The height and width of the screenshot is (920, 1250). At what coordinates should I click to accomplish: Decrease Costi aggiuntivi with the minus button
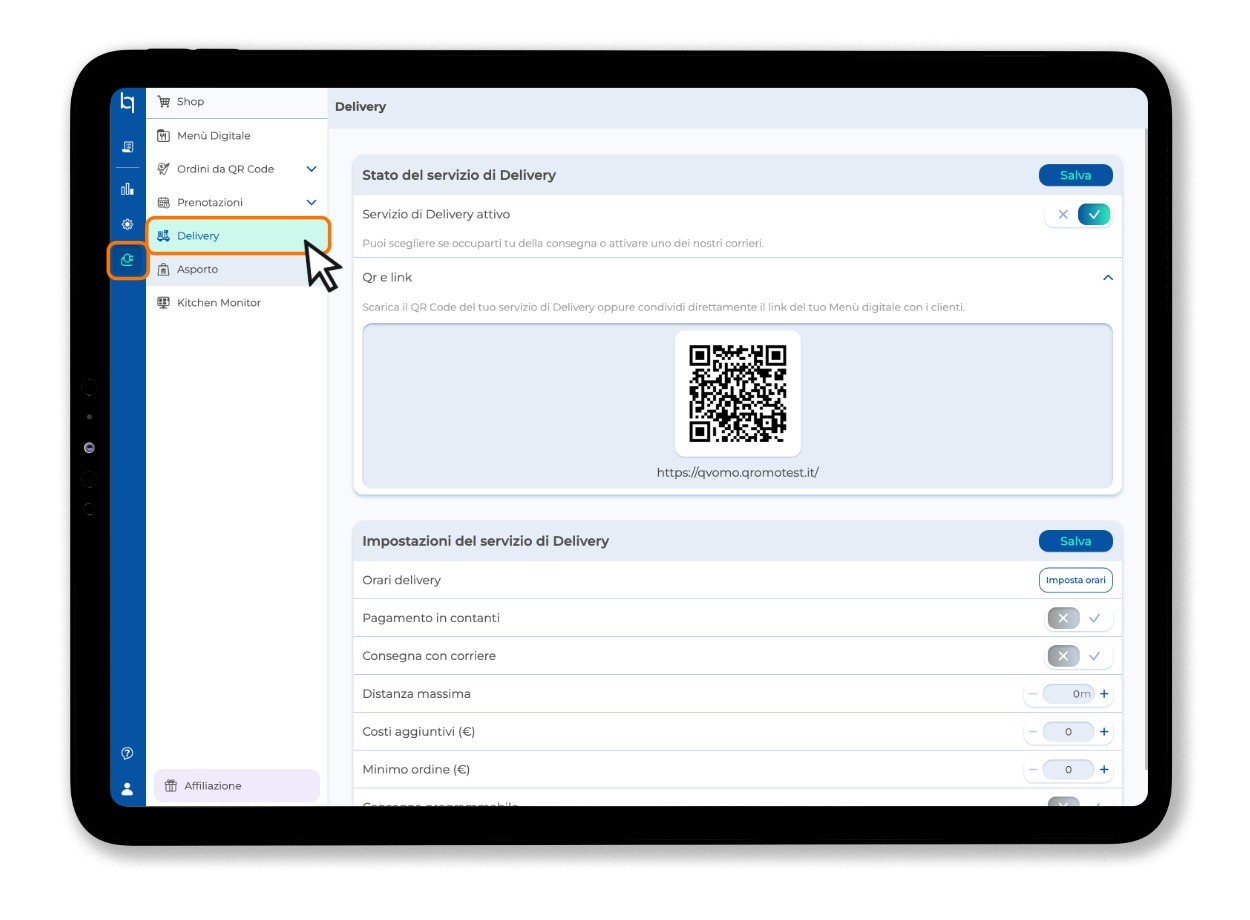(x=1032, y=732)
